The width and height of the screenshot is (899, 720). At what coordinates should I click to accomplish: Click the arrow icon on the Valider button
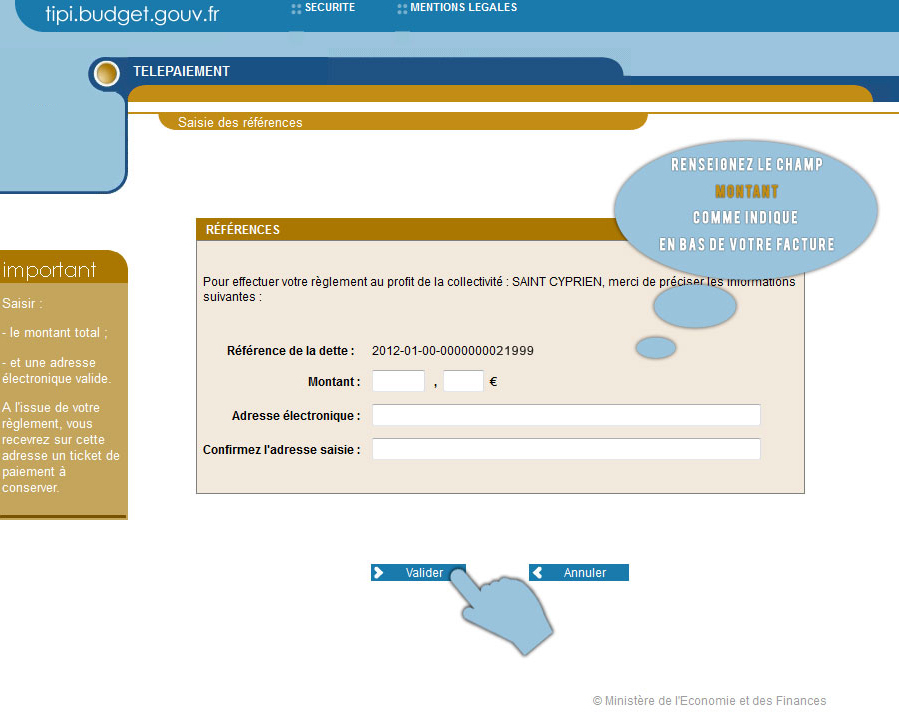(x=379, y=573)
